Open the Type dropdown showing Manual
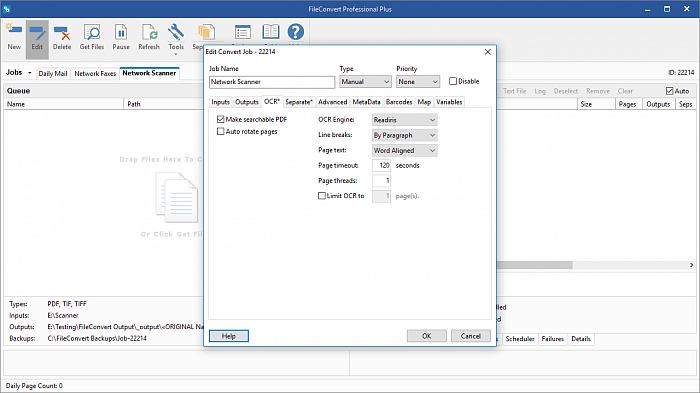The image size is (700, 393). (x=365, y=82)
